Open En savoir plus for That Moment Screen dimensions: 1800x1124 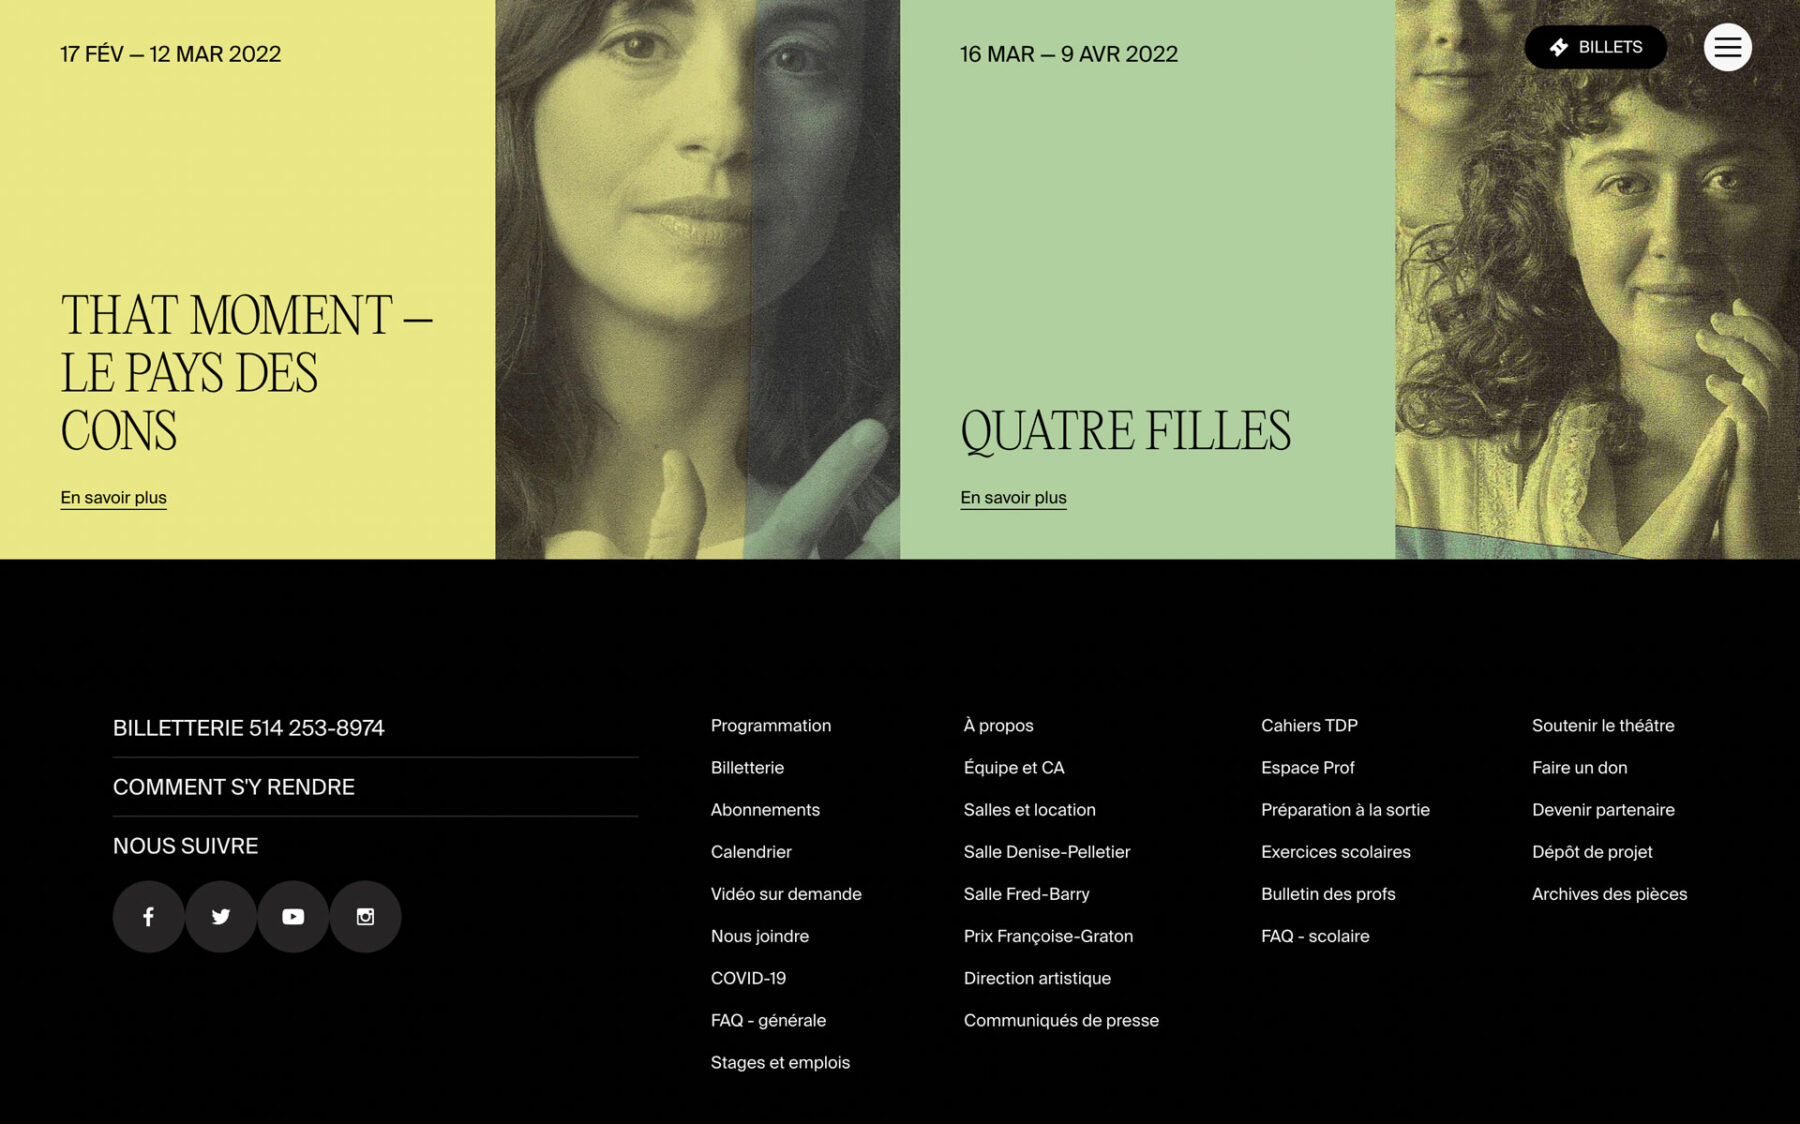(113, 498)
